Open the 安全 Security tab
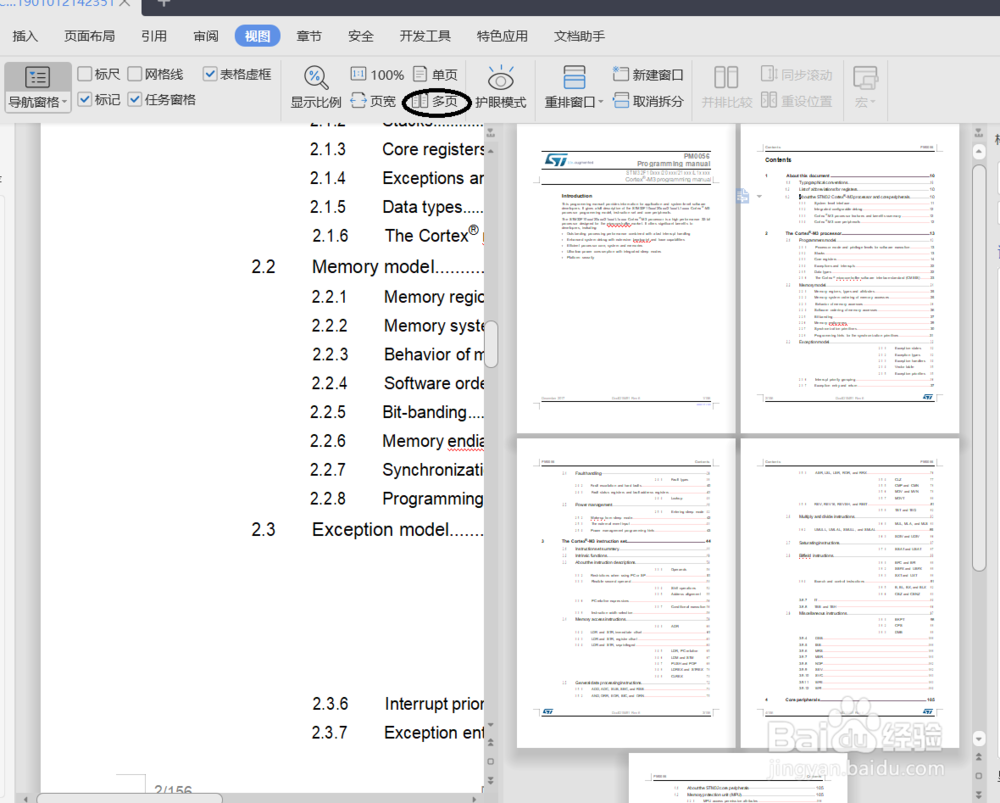 click(x=360, y=36)
